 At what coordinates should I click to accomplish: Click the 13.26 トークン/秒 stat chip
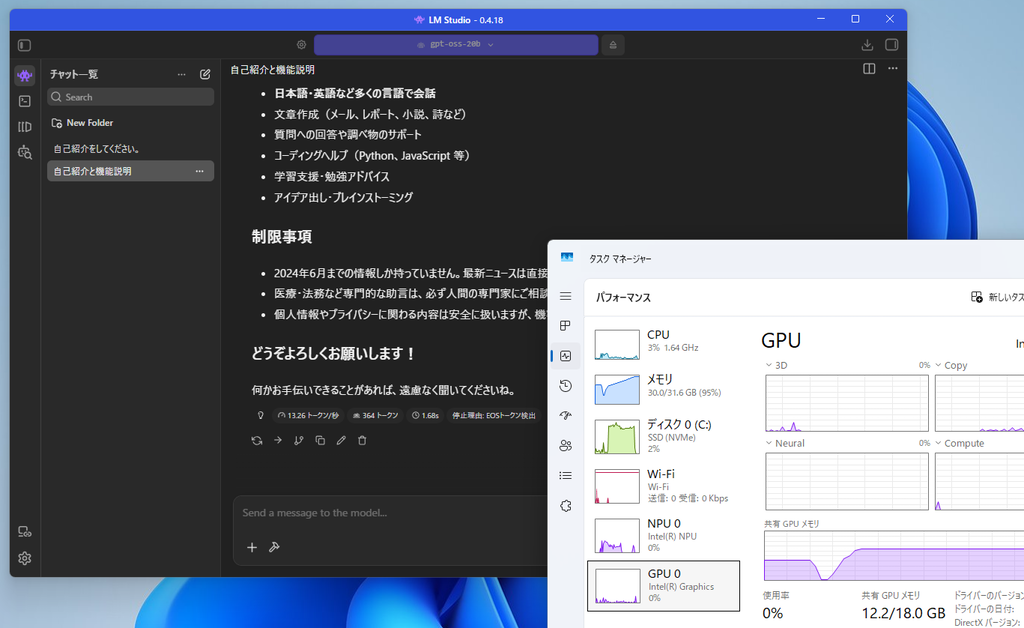point(308,415)
